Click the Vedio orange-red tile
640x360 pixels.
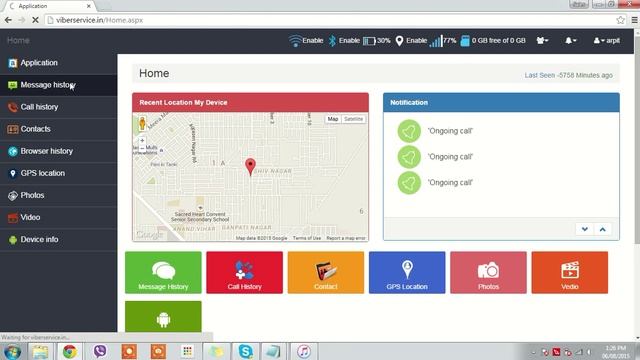(x=570, y=272)
